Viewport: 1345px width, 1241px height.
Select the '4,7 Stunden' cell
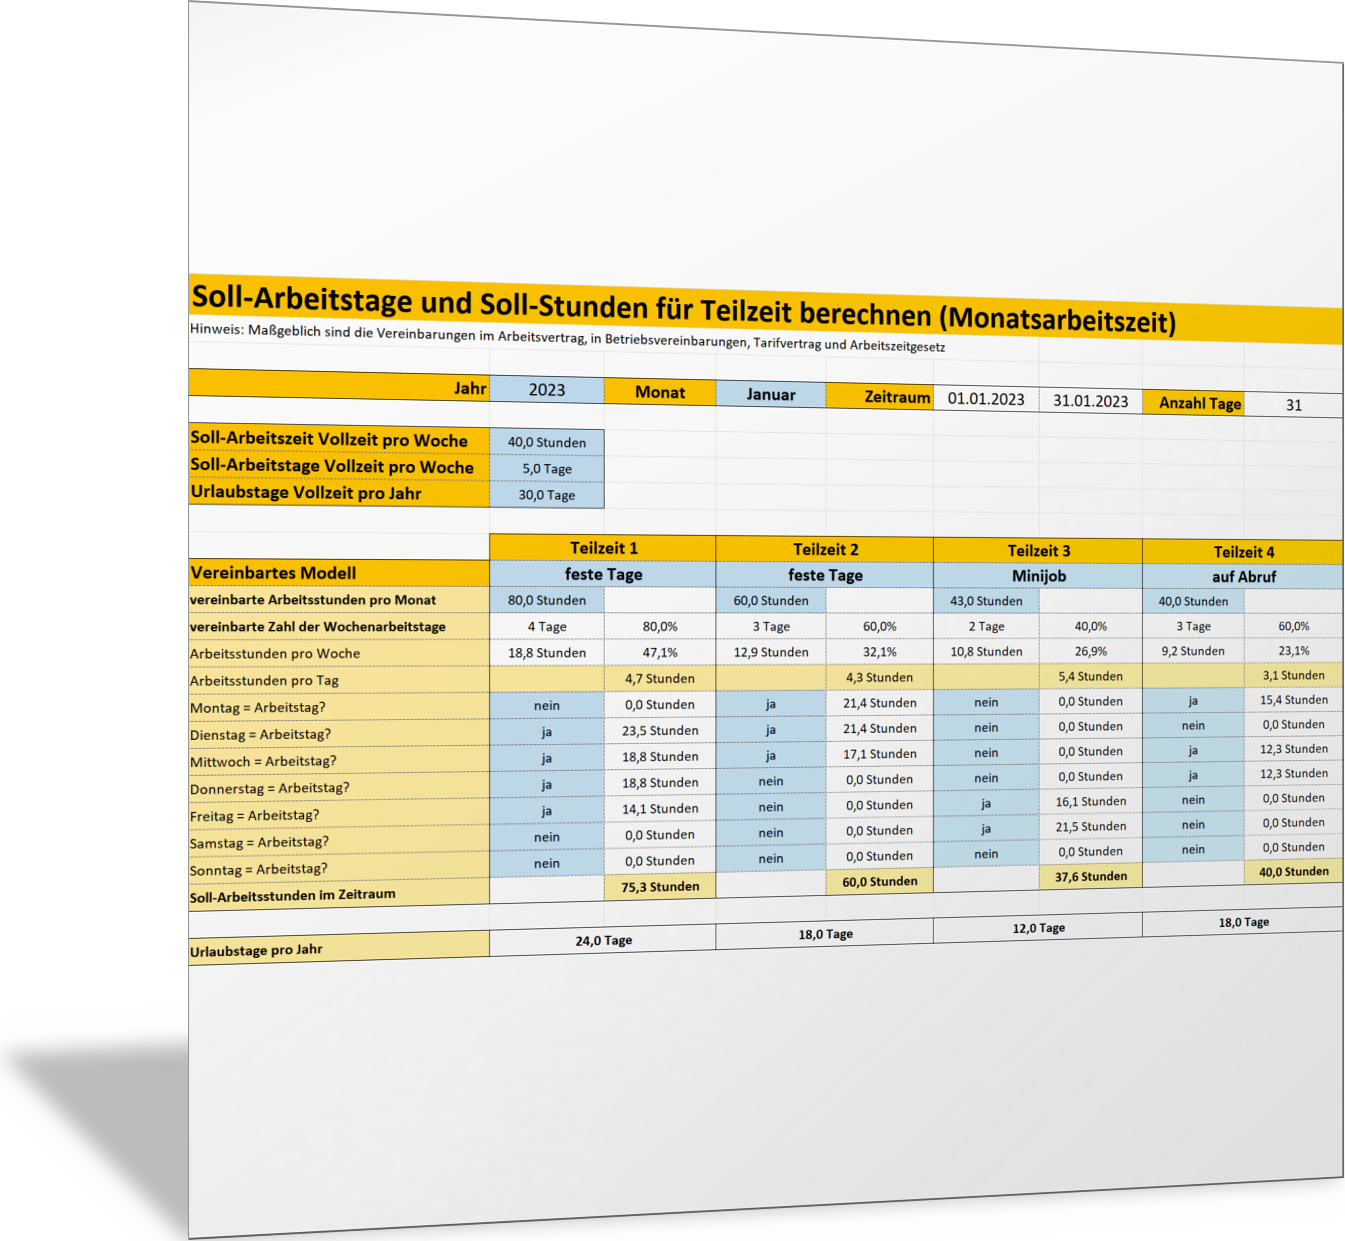660,678
